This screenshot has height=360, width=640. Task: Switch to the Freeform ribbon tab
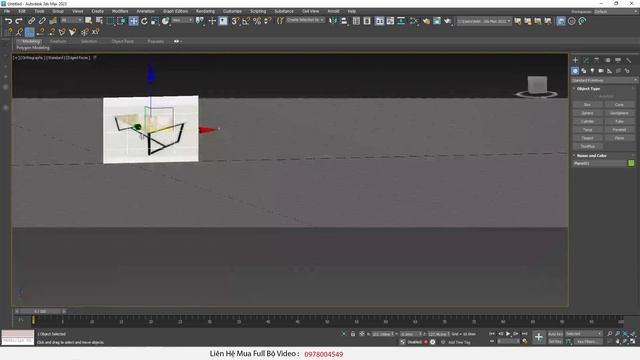click(x=58, y=41)
